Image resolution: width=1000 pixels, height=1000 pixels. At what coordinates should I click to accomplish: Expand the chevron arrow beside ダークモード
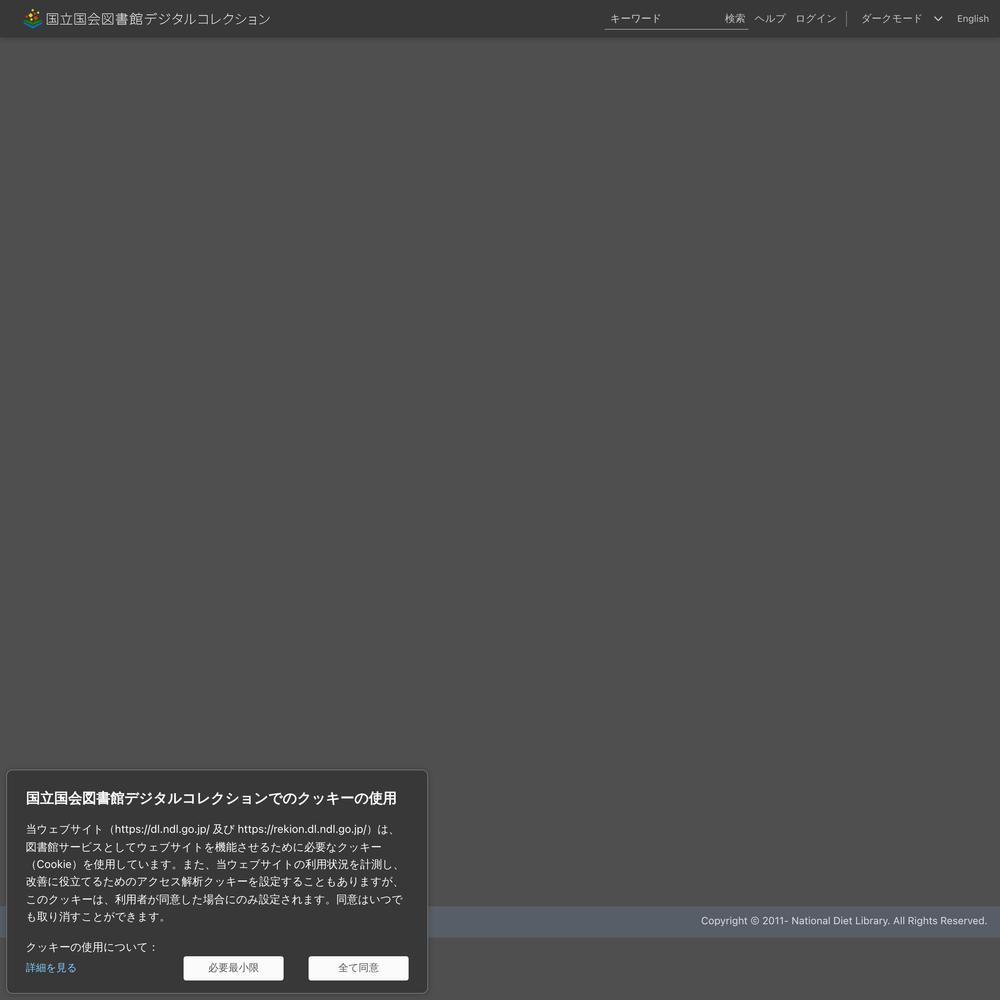[x=938, y=19]
